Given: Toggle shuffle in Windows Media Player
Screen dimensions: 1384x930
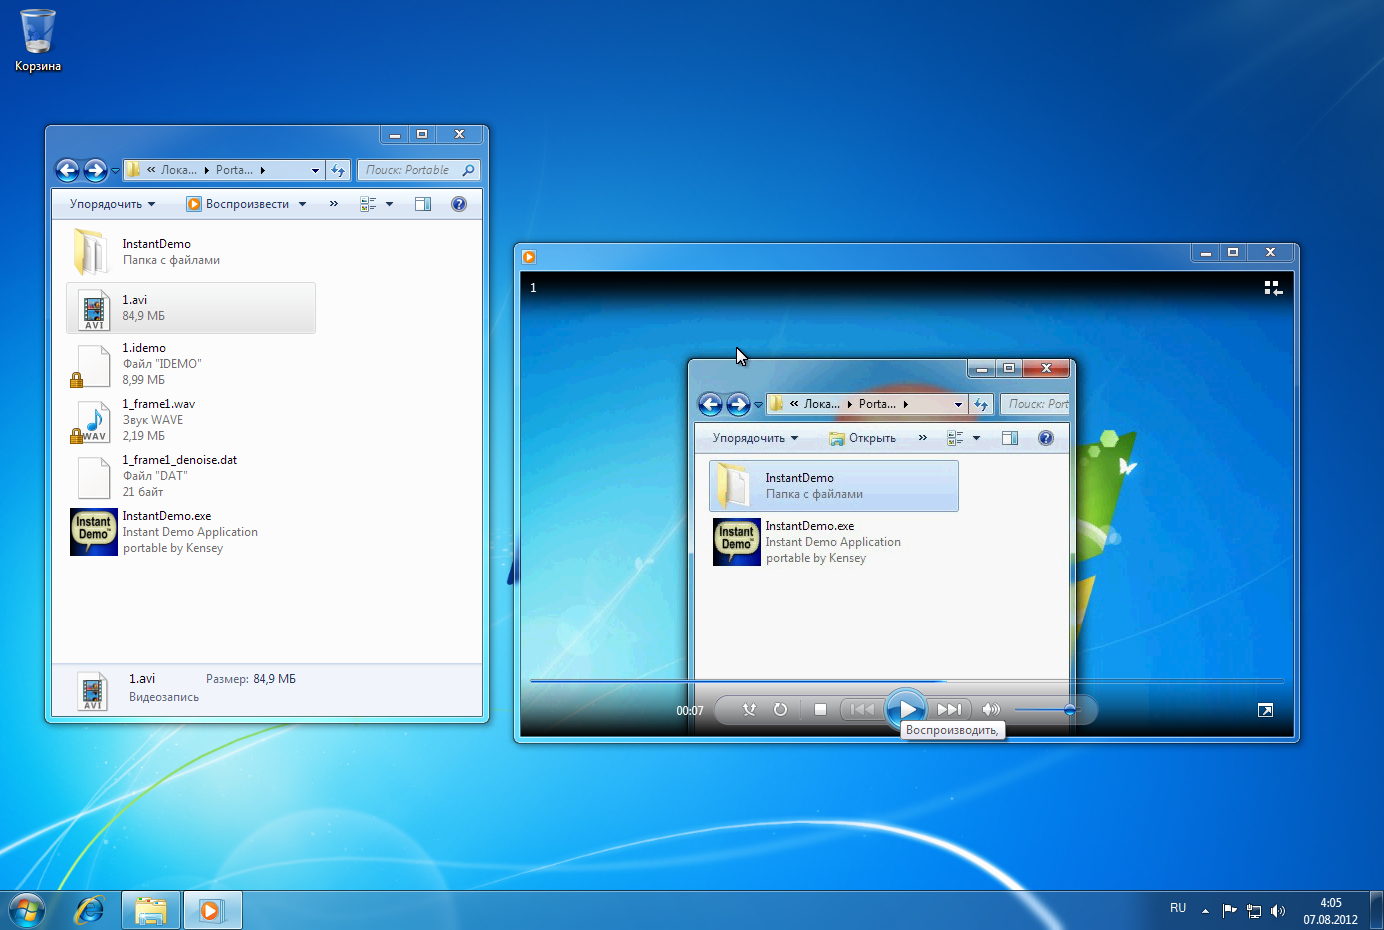Looking at the screenshot, I should [x=750, y=710].
